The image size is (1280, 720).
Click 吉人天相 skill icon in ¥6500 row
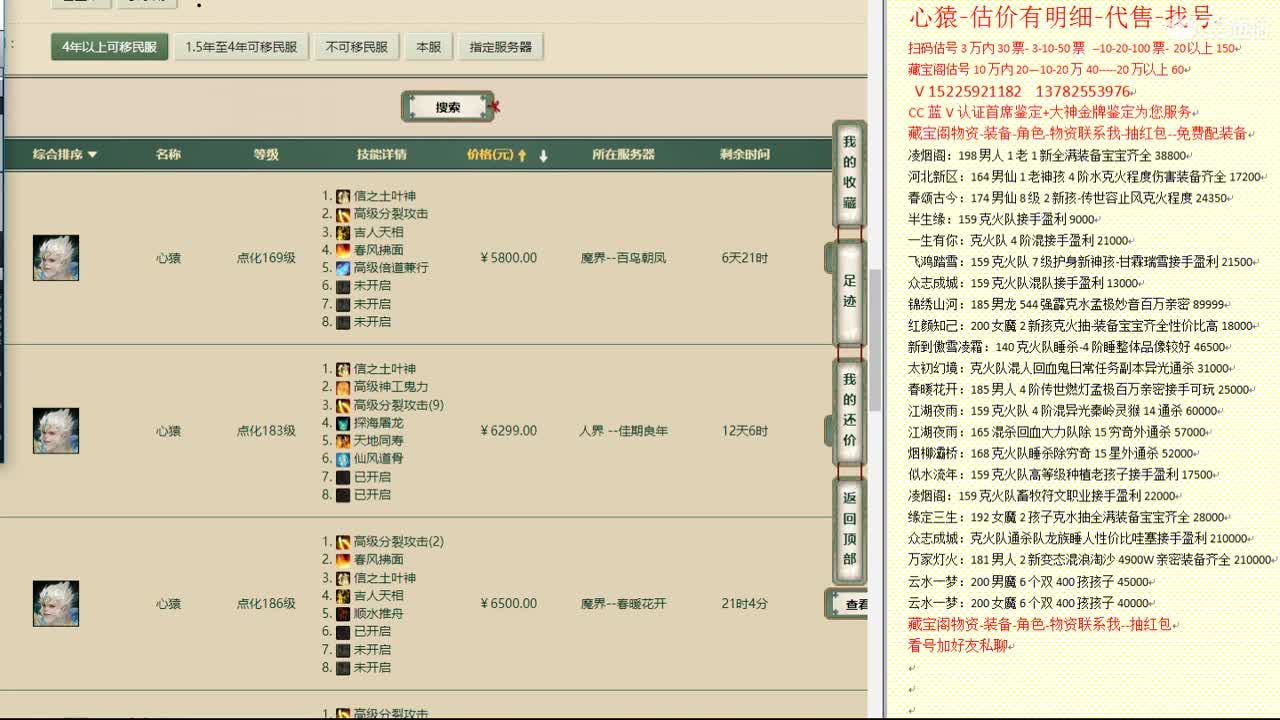click(x=343, y=596)
